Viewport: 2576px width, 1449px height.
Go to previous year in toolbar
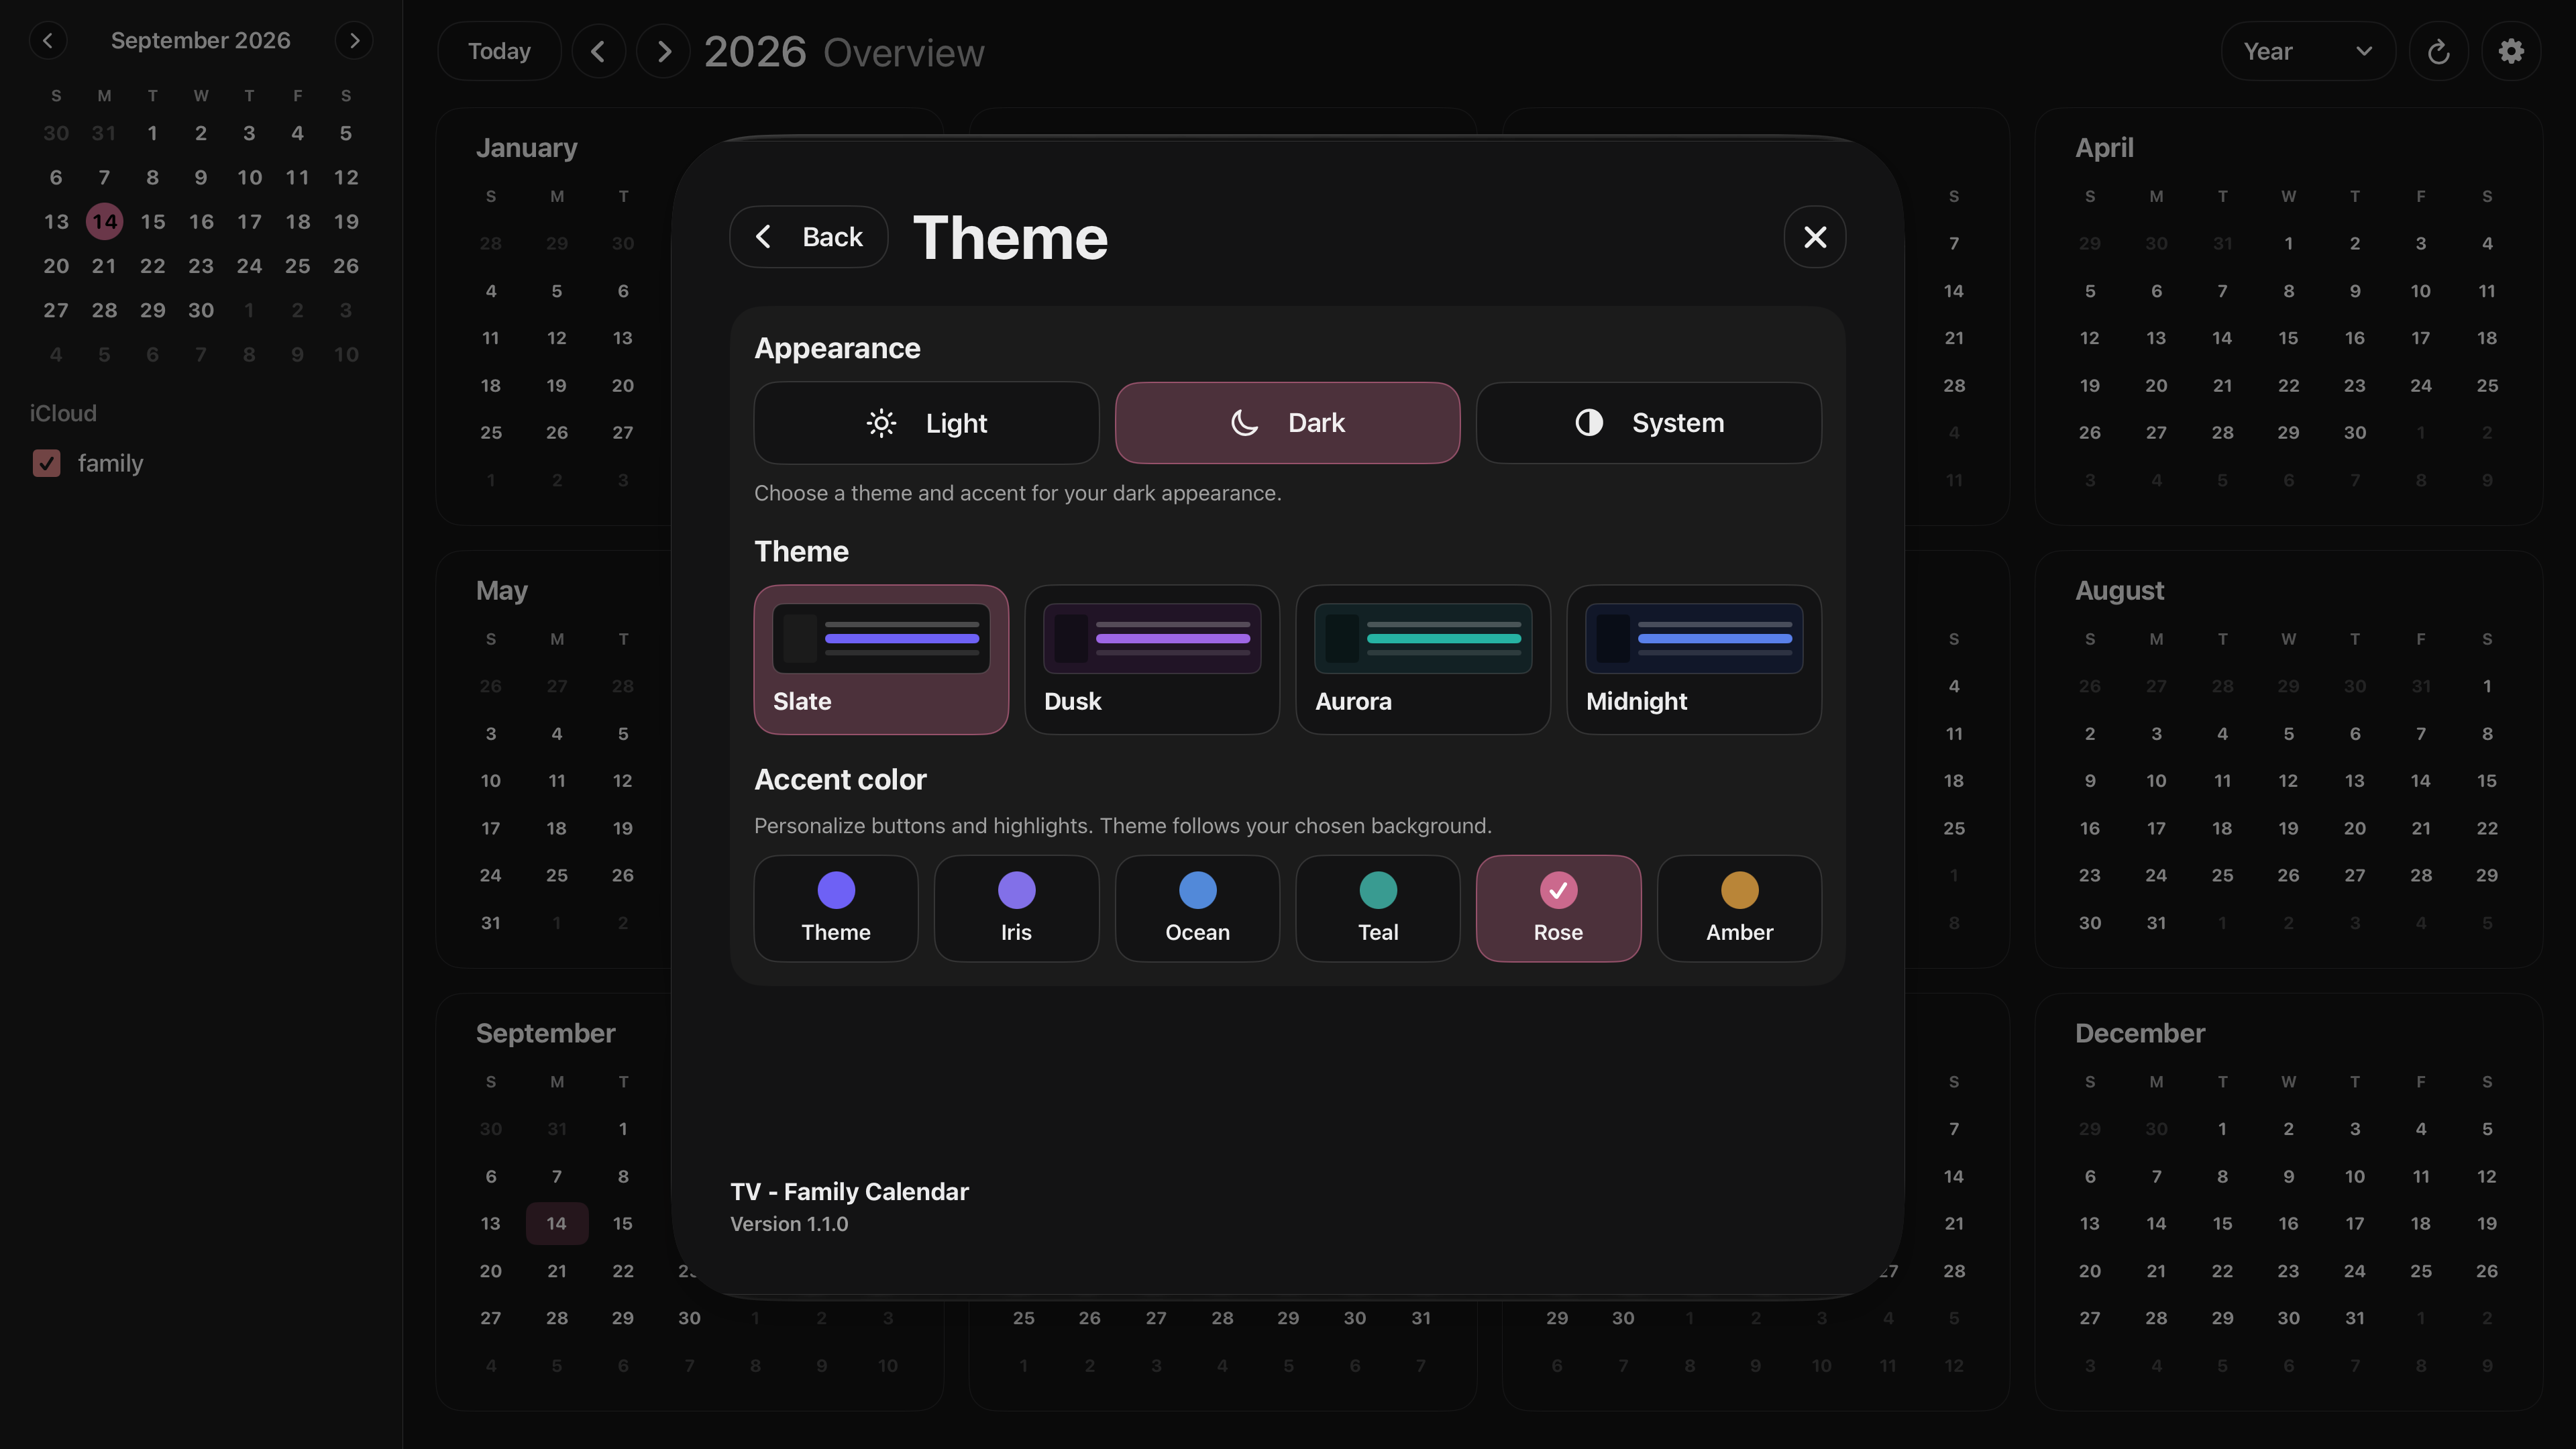(598, 51)
